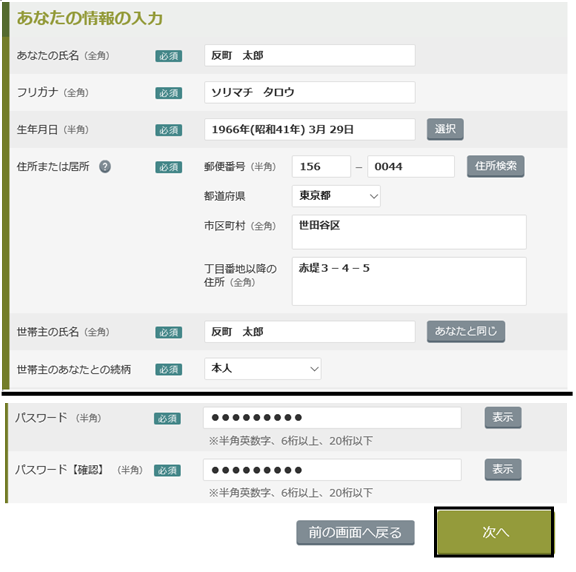Go back with 前の画面へ戻る
Image resolution: width=576 pixels, height=572 pixels.
pos(355,532)
